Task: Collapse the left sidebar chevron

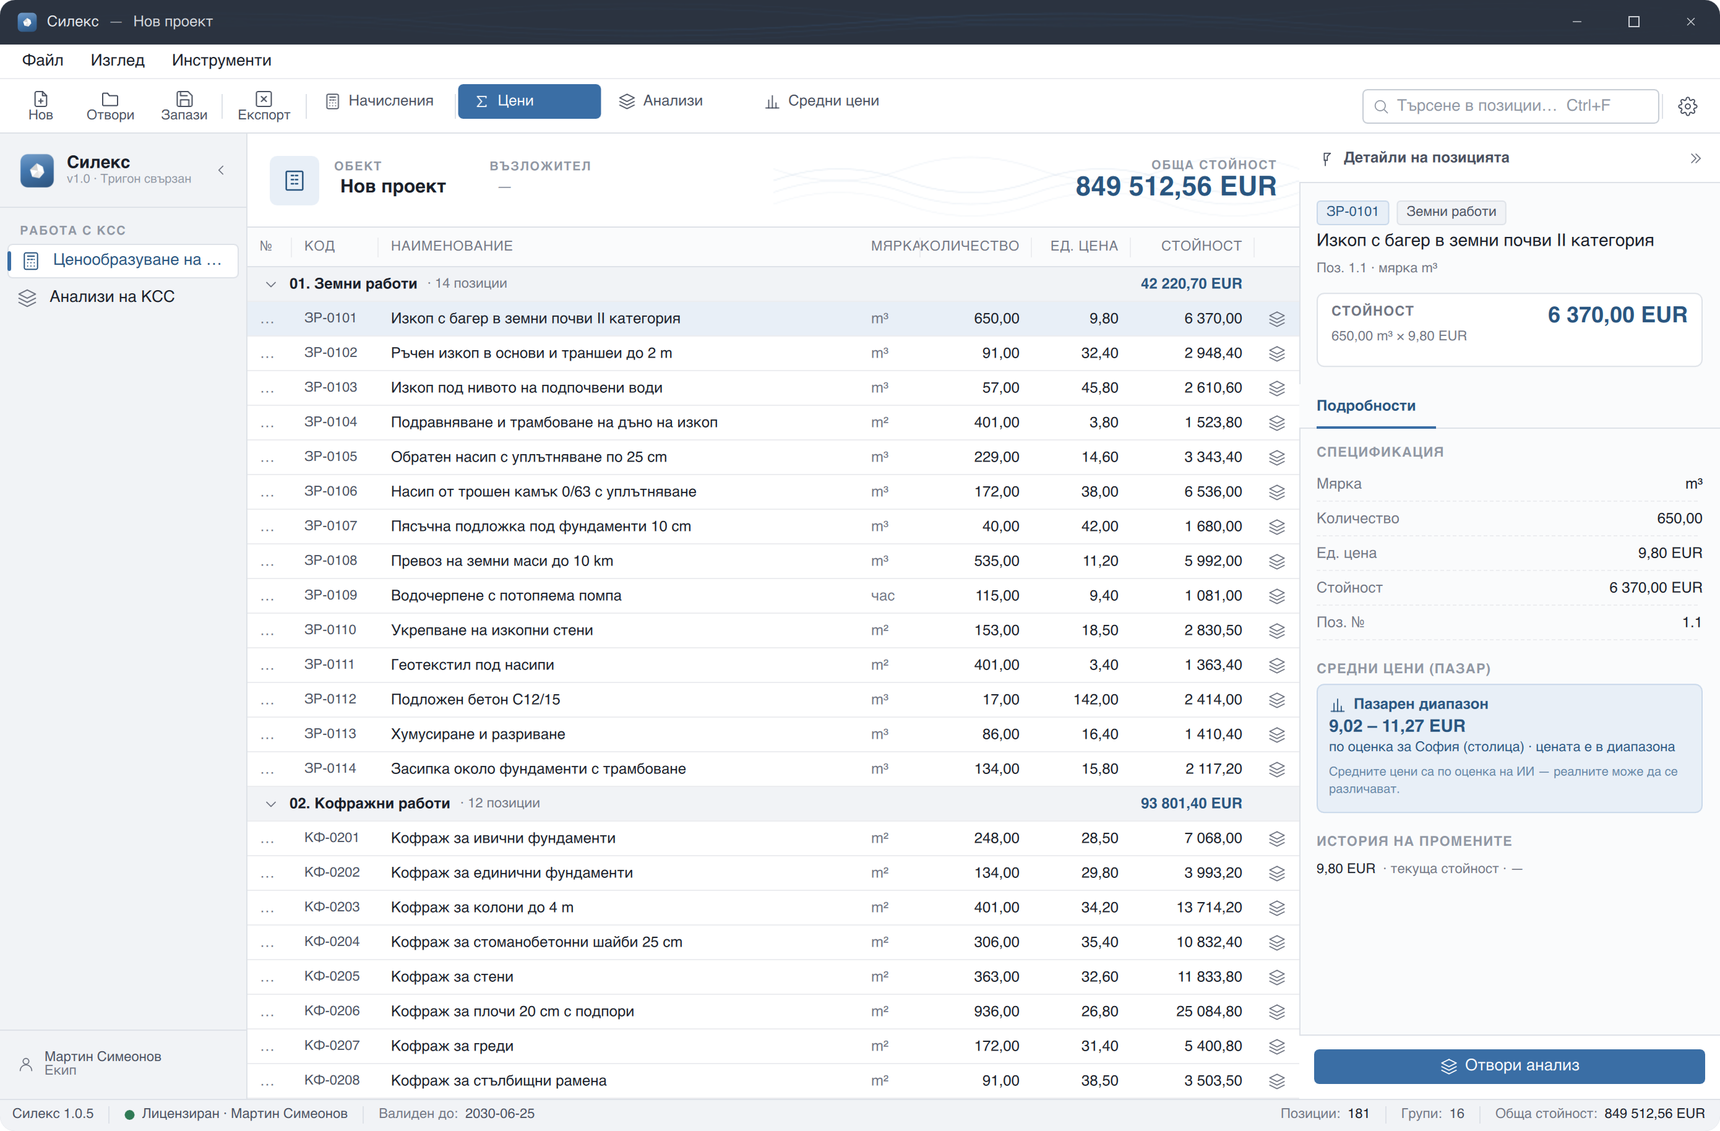Action: point(221,170)
